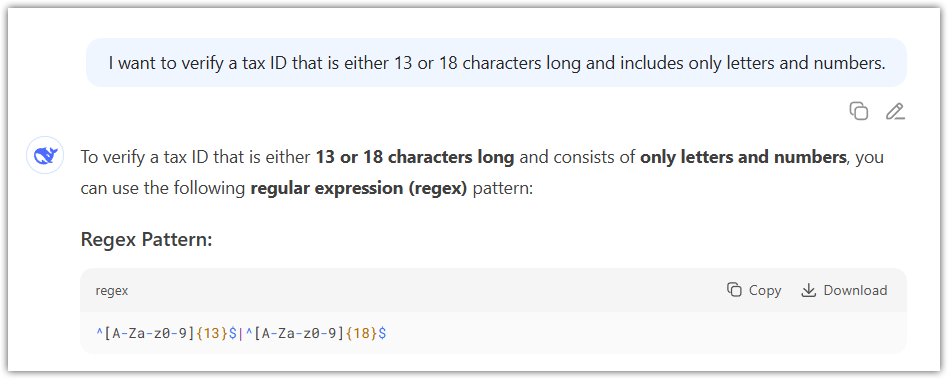Image resolution: width=948 pixels, height=379 pixels.
Task: Click the 'Regex Pattern:' heading
Action: 146,239
